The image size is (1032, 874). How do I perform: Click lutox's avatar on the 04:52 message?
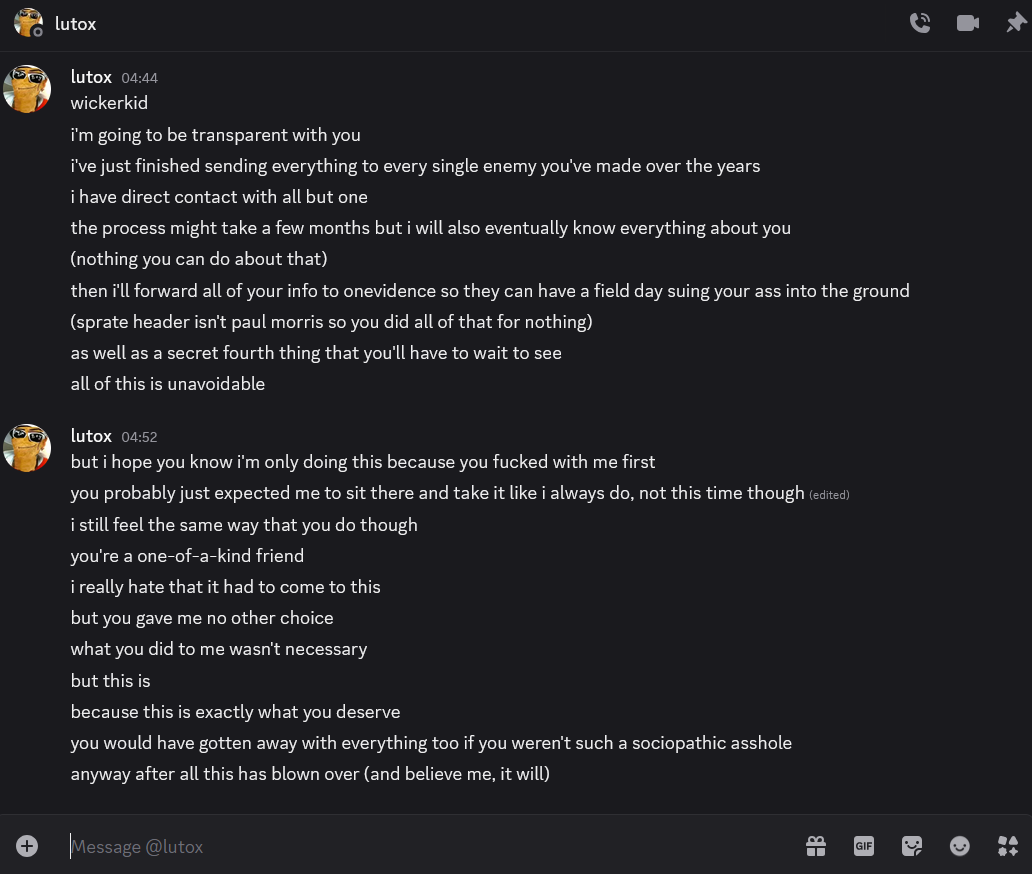click(x=27, y=448)
